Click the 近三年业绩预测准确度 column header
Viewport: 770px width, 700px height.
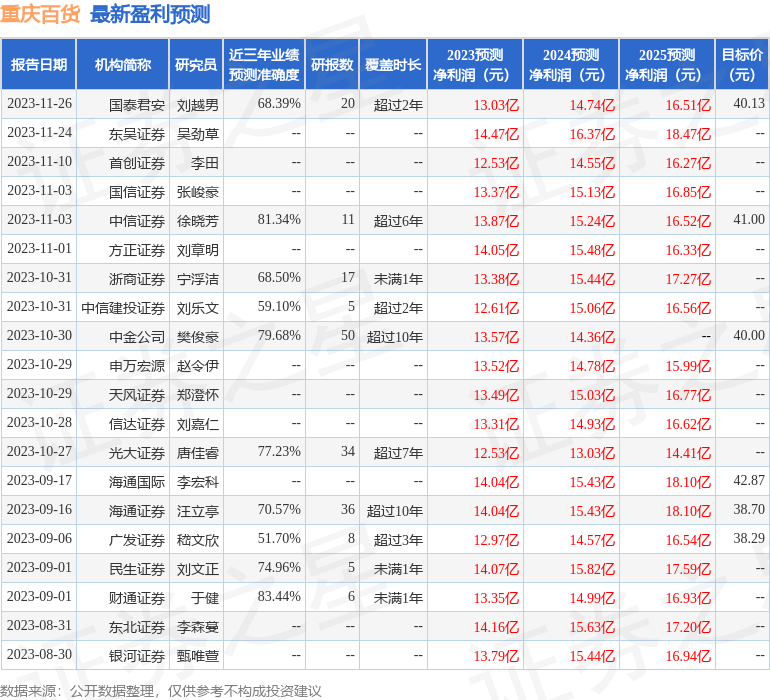coord(264,64)
